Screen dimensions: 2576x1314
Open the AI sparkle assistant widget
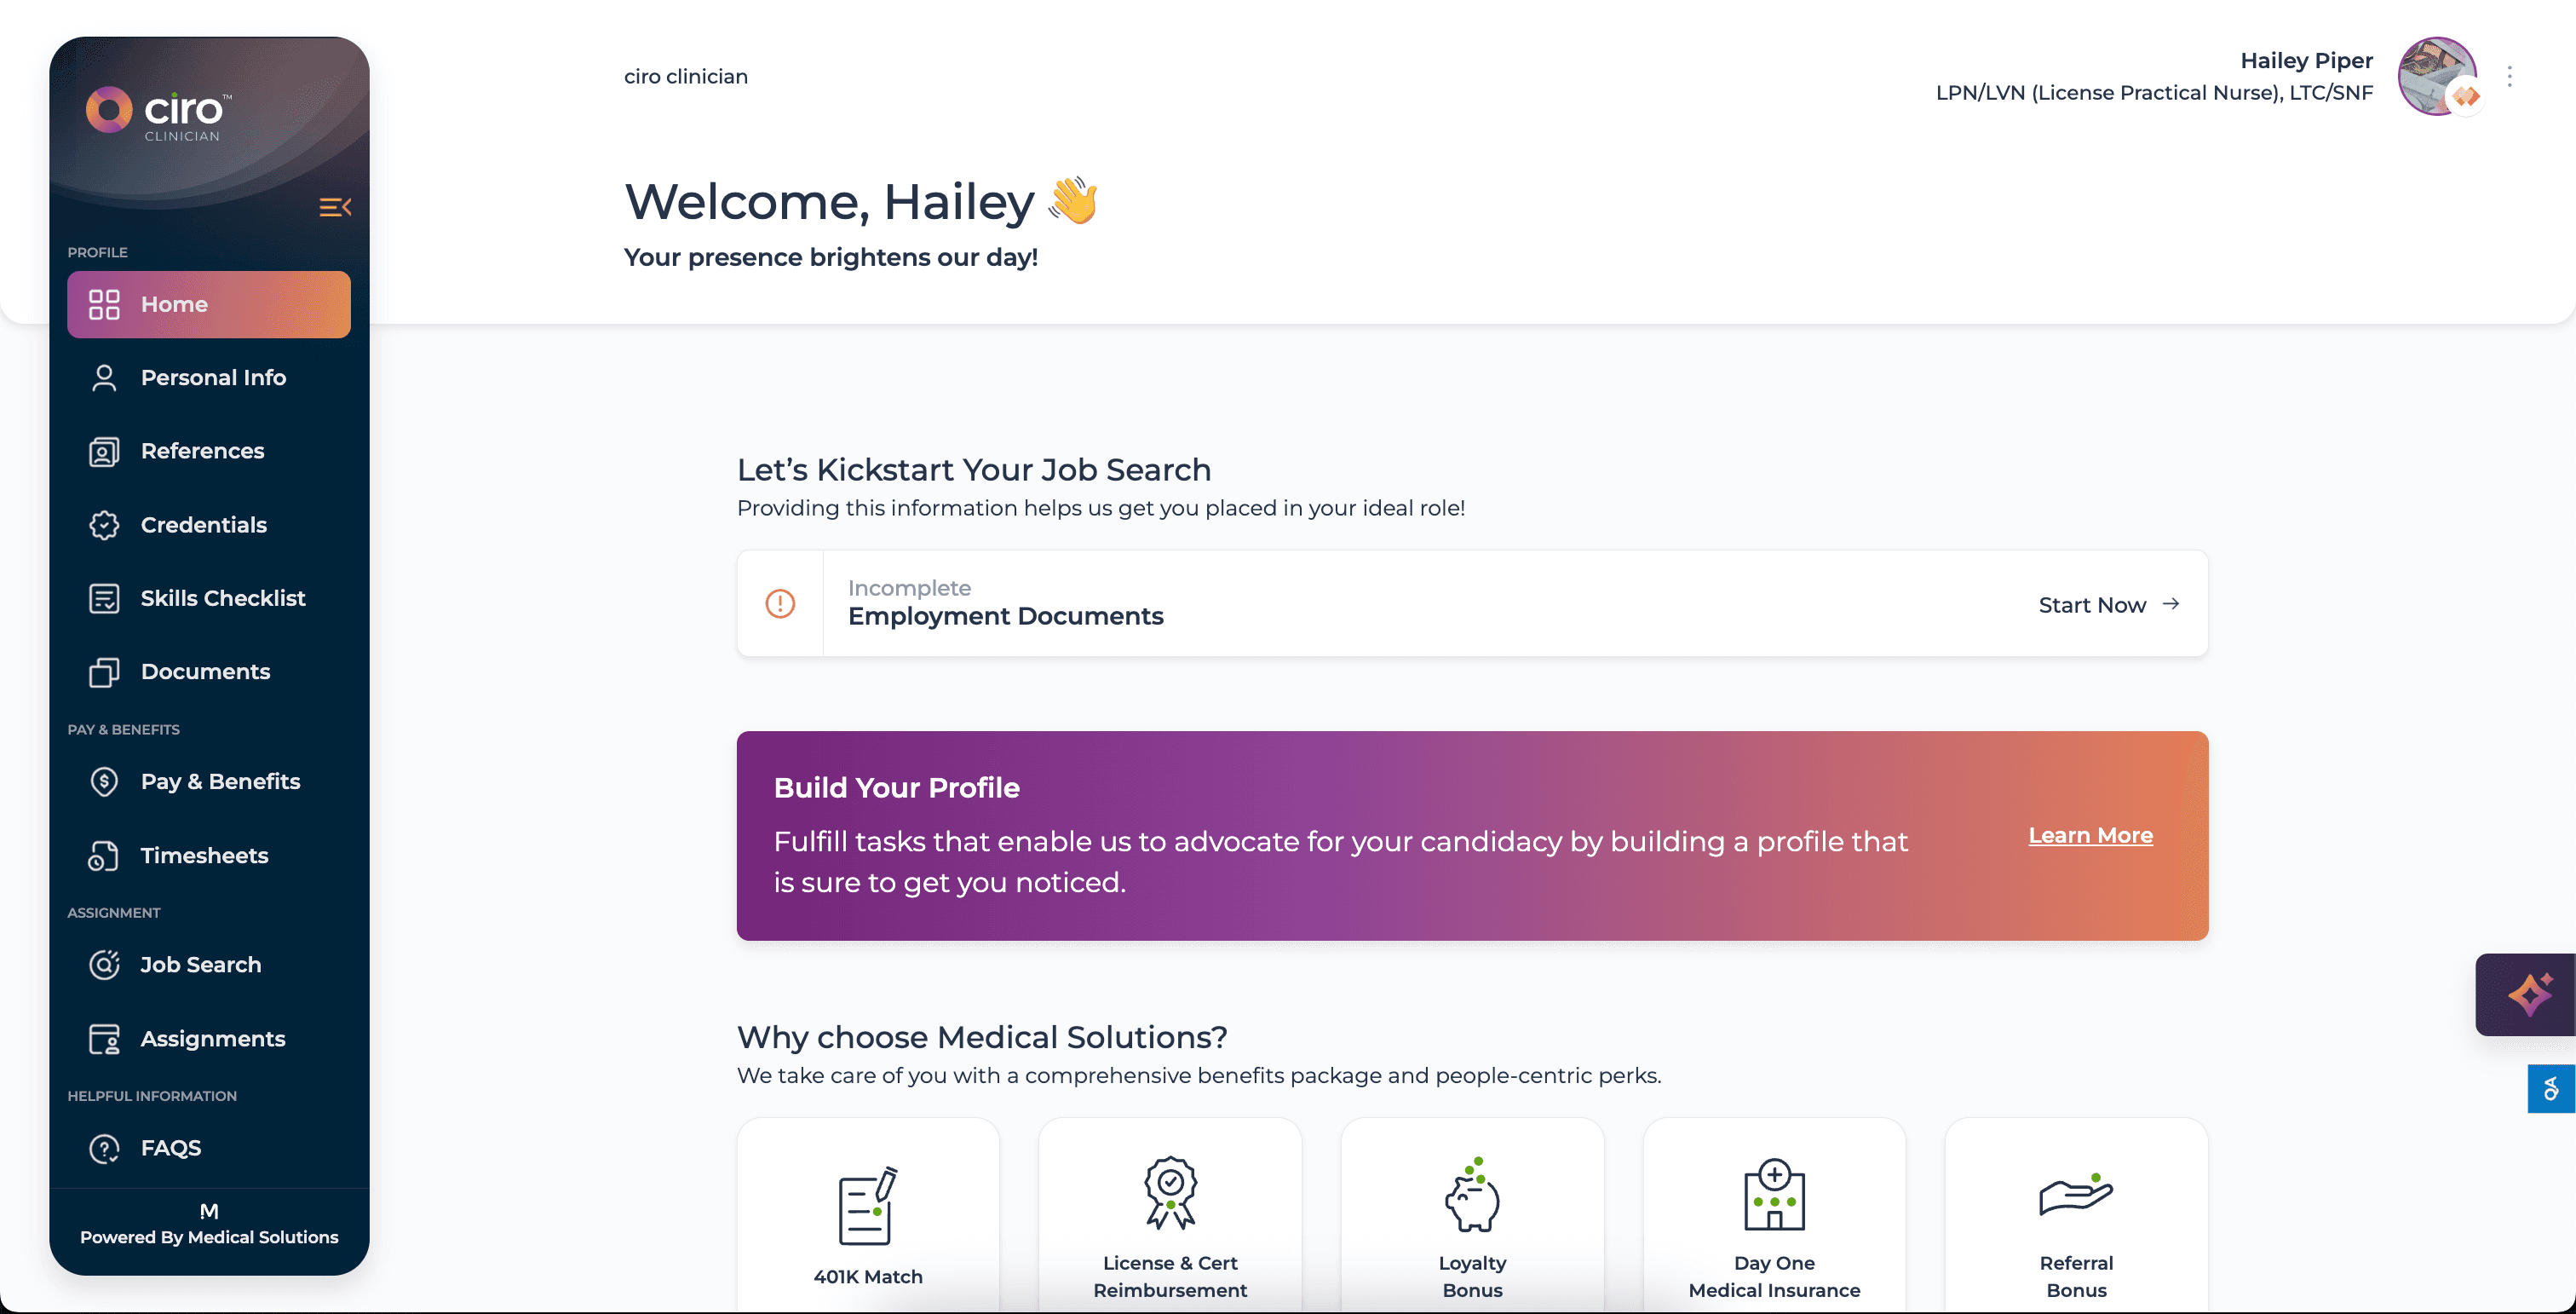2528,994
